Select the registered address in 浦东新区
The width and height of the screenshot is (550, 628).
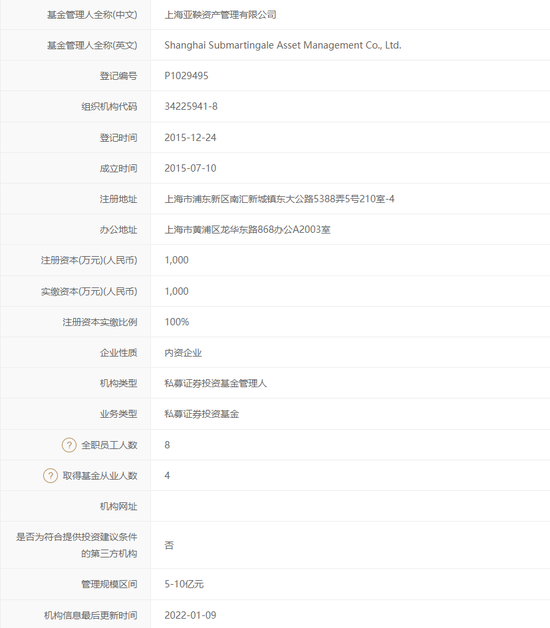pos(279,199)
